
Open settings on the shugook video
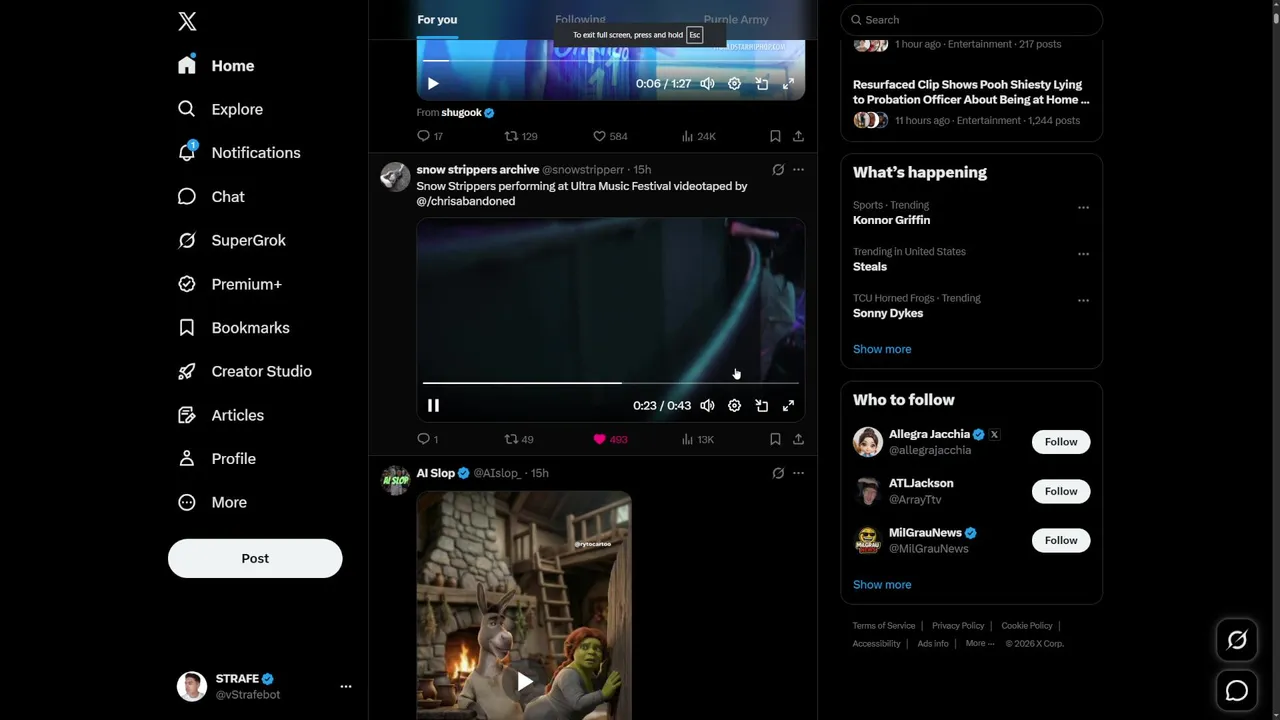point(734,84)
